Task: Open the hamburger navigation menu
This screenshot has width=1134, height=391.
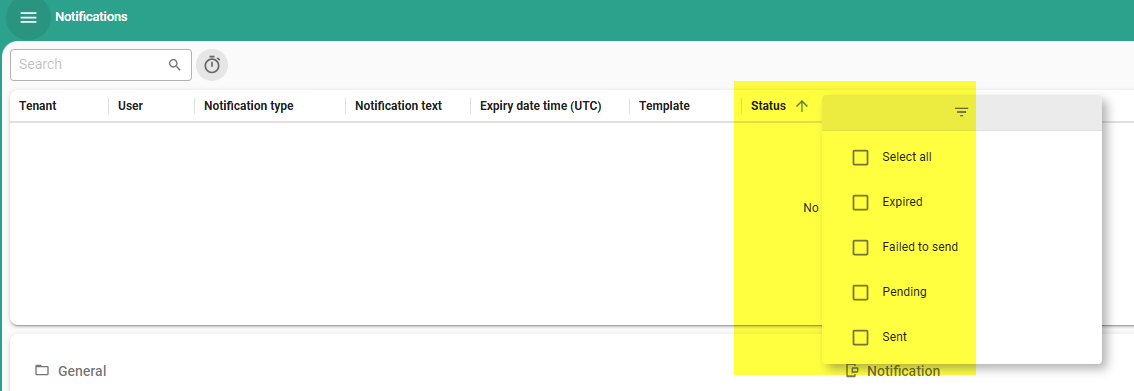Action: [28, 17]
